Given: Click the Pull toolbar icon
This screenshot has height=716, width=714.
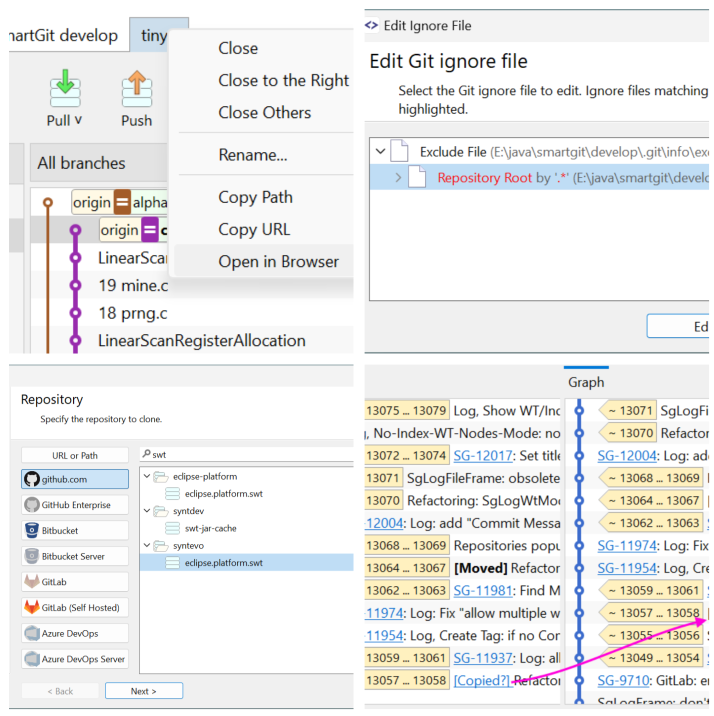Looking at the screenshot, I should coord(65,88).
